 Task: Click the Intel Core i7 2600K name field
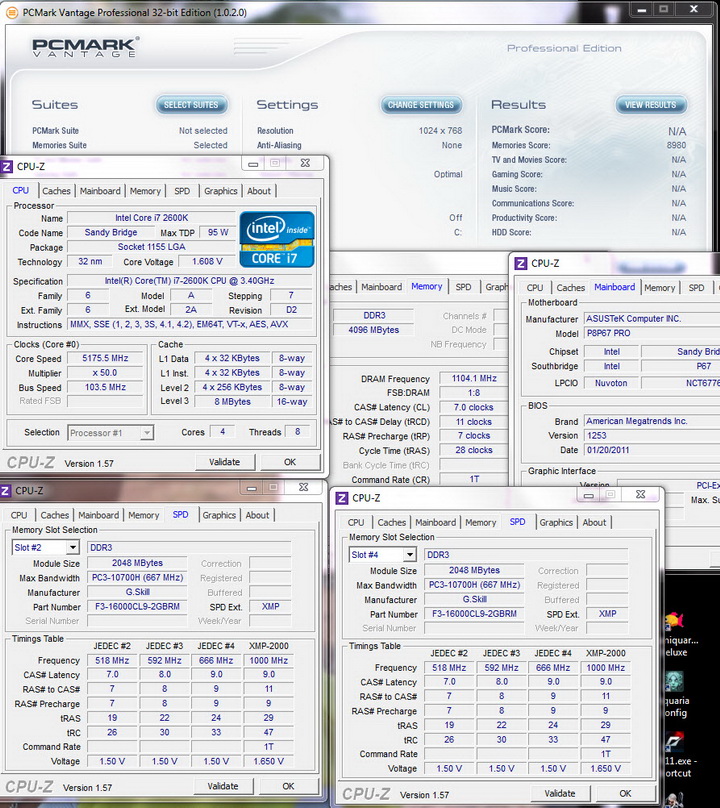pyautogui.click(x=152, y=218)
